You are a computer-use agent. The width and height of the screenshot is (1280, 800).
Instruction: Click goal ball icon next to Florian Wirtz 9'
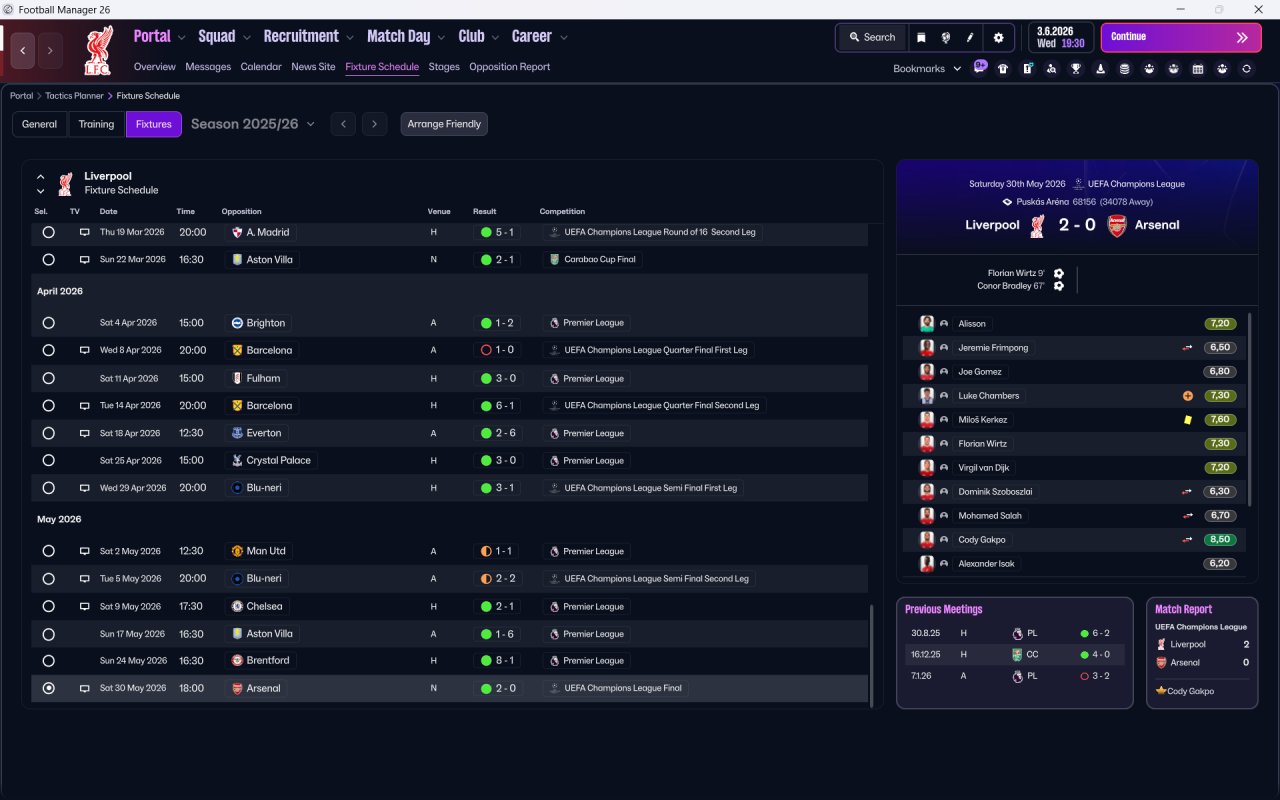[x=1059, y=273]
